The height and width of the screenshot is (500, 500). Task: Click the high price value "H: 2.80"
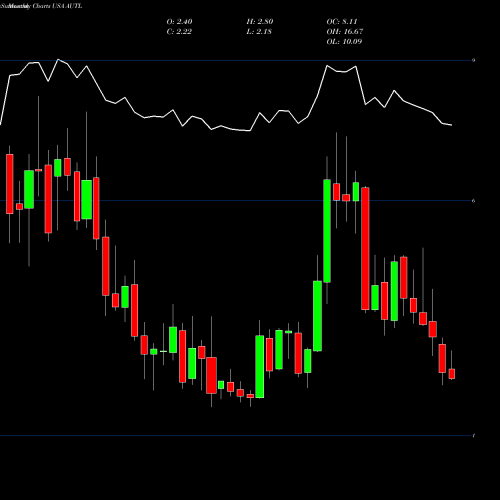coord(260,22)
